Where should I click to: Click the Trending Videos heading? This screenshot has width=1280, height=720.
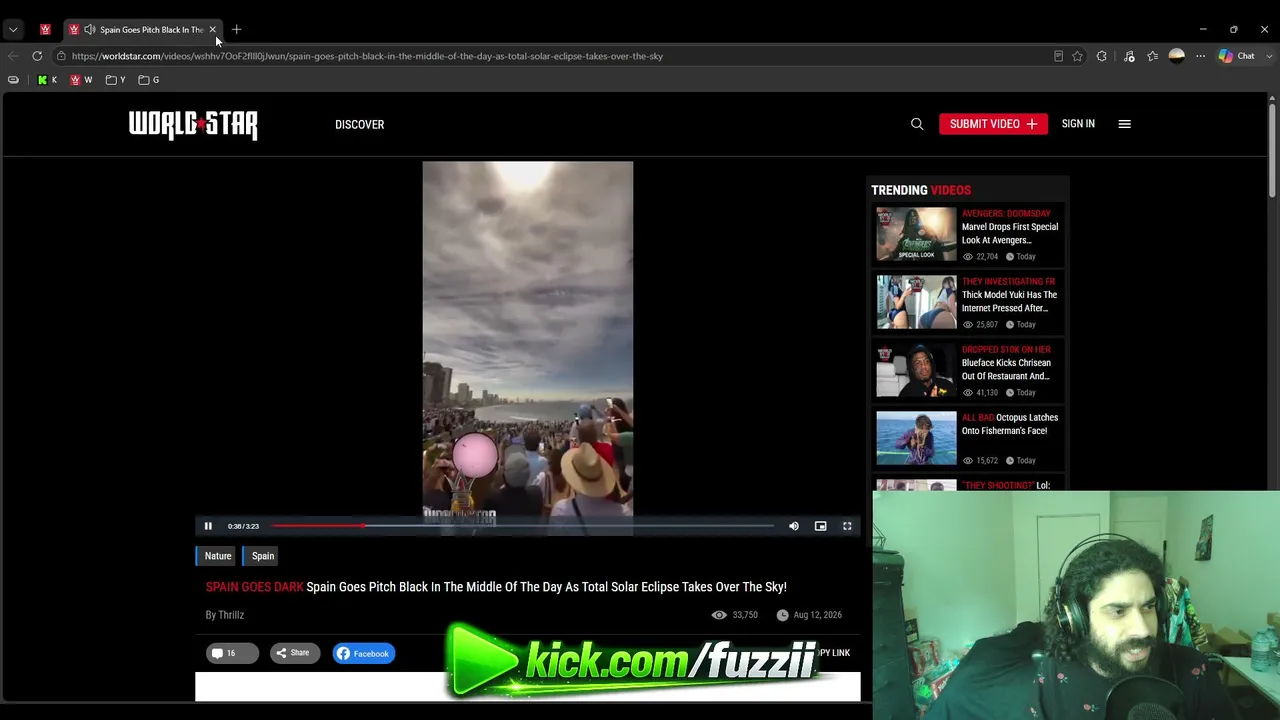click(921, 190)
